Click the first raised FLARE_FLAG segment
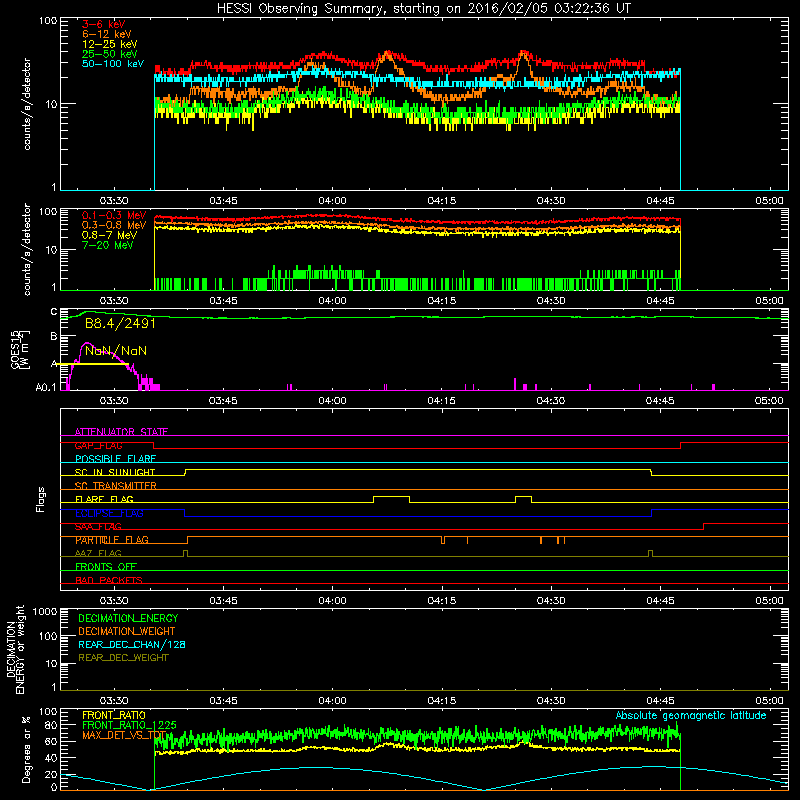 coord(391,496)
